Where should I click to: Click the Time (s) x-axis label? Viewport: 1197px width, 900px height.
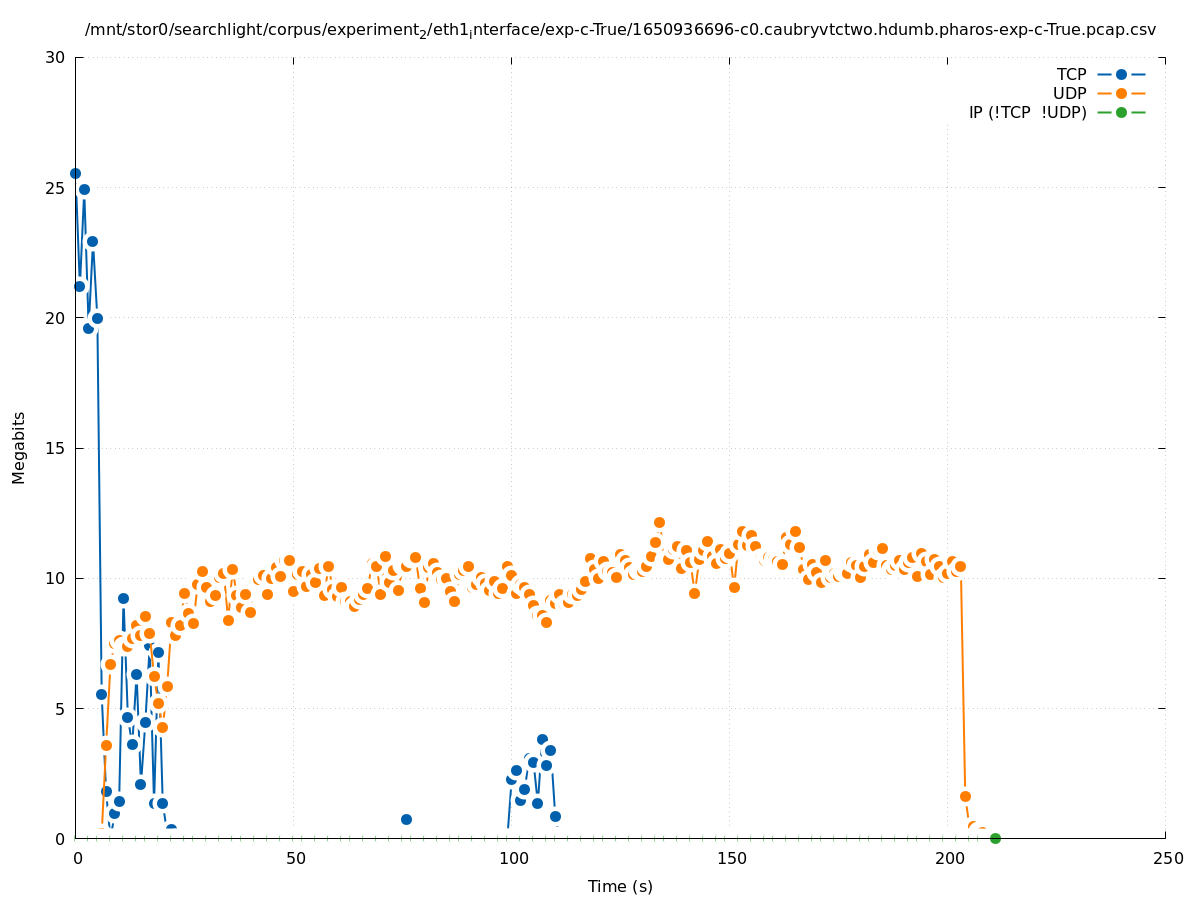tap(620, 886)
